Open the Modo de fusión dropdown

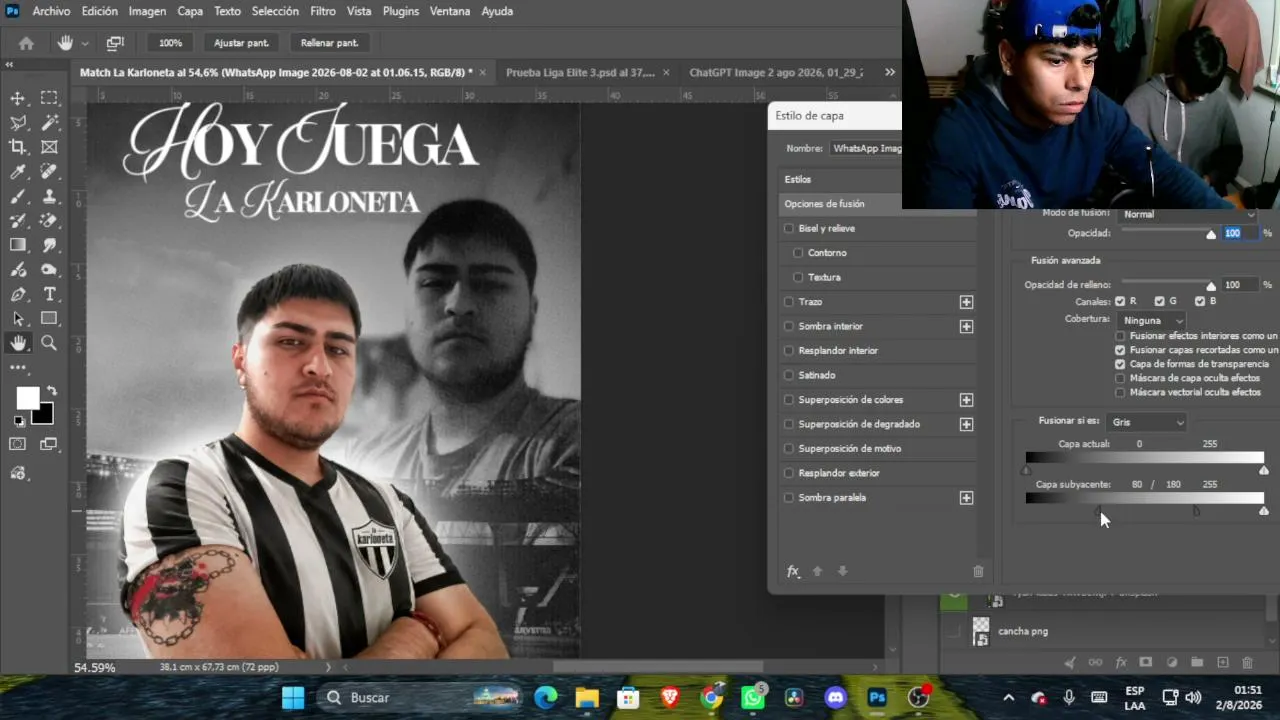1187,214
